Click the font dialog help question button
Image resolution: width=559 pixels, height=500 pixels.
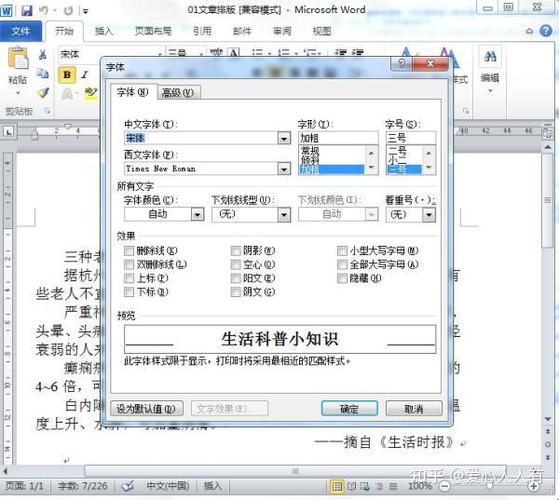click(x=401, y=64)
